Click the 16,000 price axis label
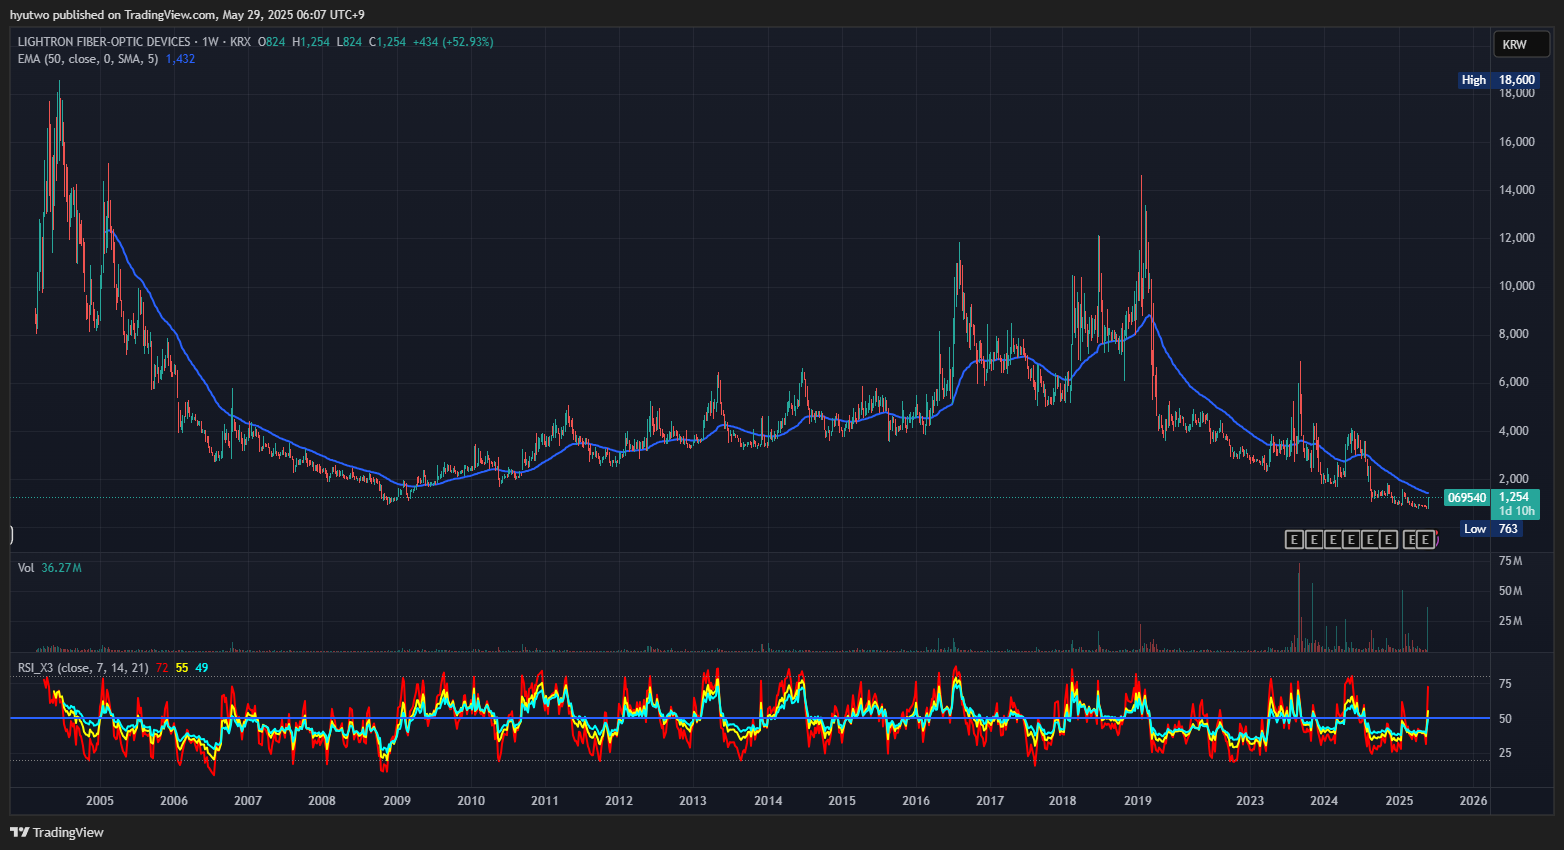Screen dimensions: 1564x850 coord(1517,142)
